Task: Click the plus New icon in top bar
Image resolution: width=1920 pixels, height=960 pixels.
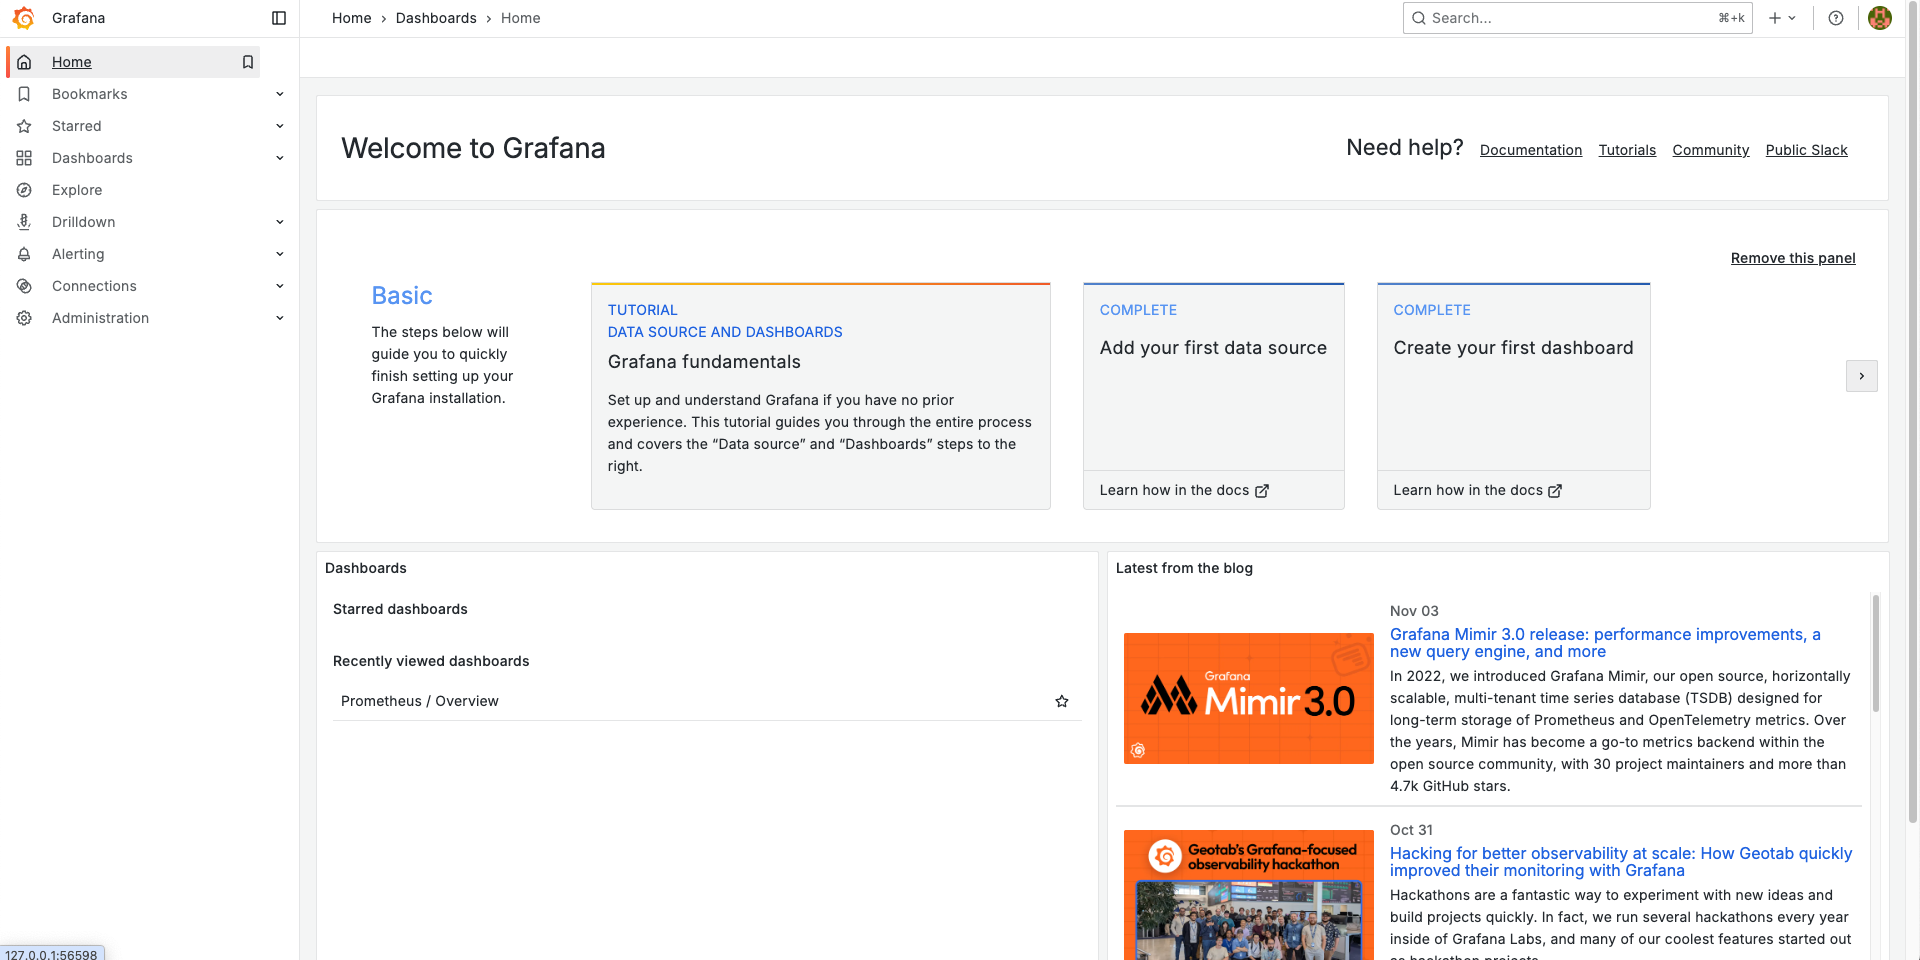Action: 1775,18
